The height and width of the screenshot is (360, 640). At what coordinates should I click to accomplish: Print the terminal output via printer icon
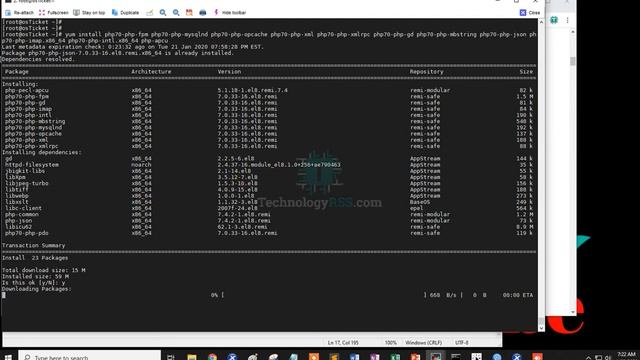click(x=203, y=13)
